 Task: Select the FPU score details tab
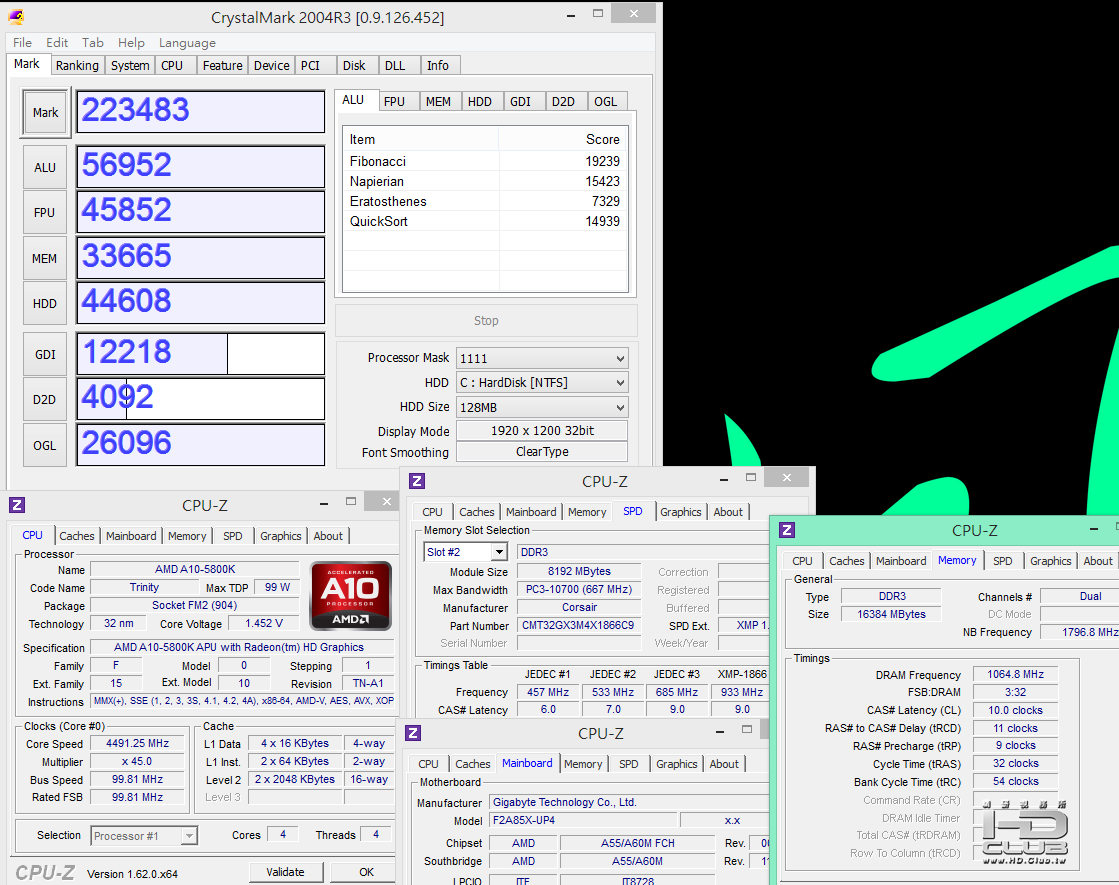point(394,101)
